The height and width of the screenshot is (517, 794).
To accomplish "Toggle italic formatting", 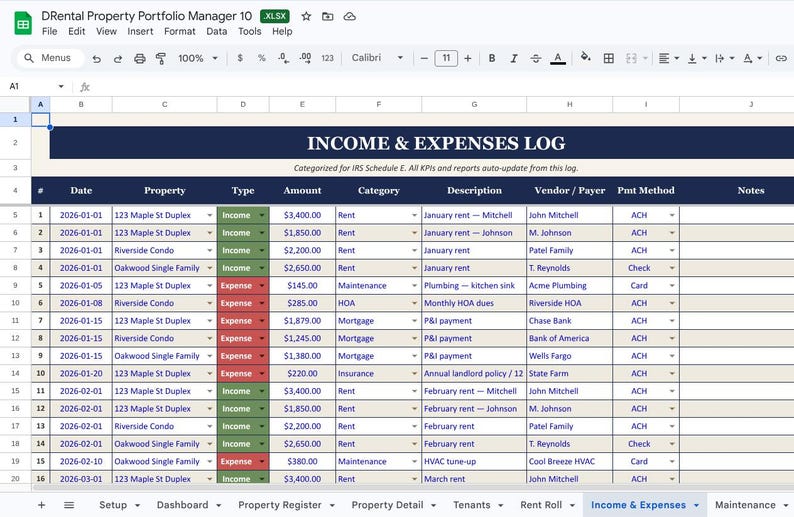I will coord(513,58).
